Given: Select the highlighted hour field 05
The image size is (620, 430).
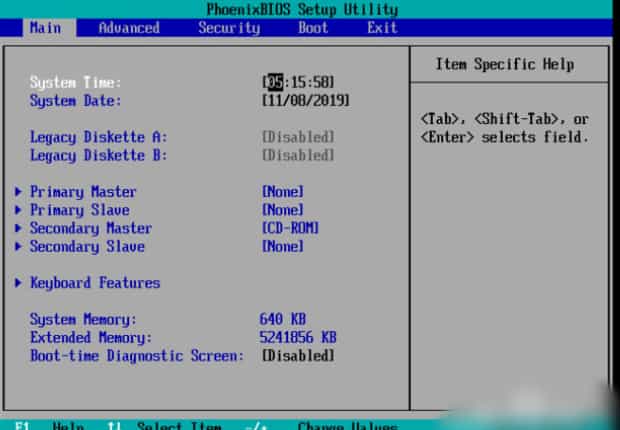Looking at the screenshot, I should pos(275,82).
